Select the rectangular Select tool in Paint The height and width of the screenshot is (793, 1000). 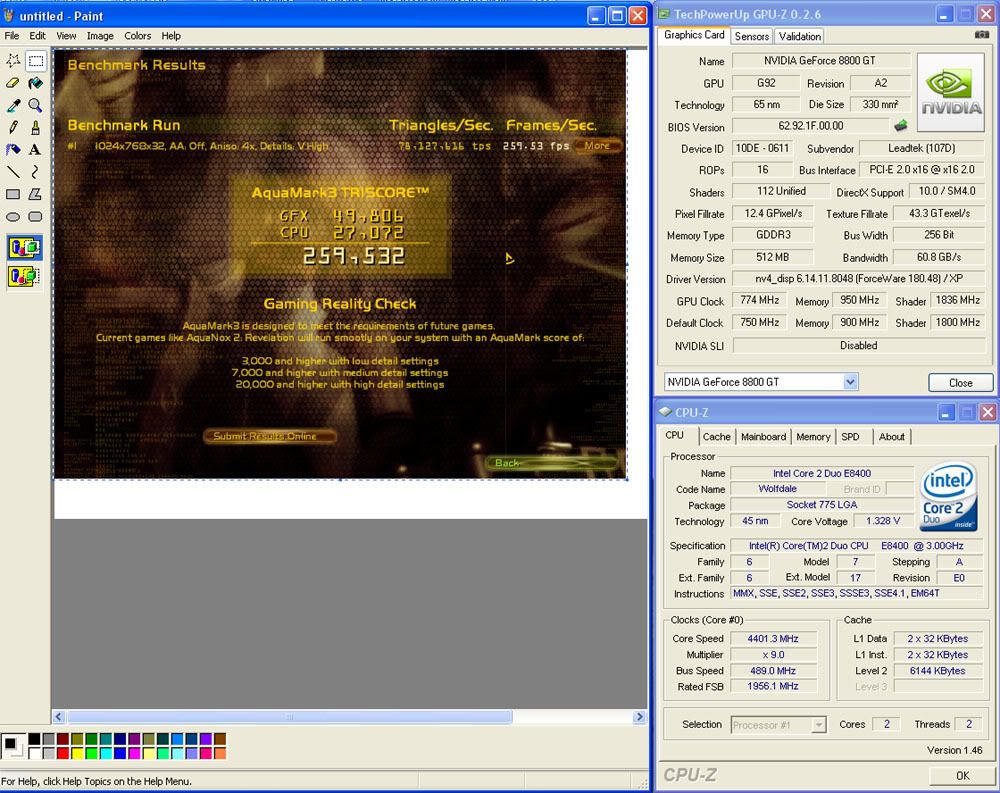36,61
